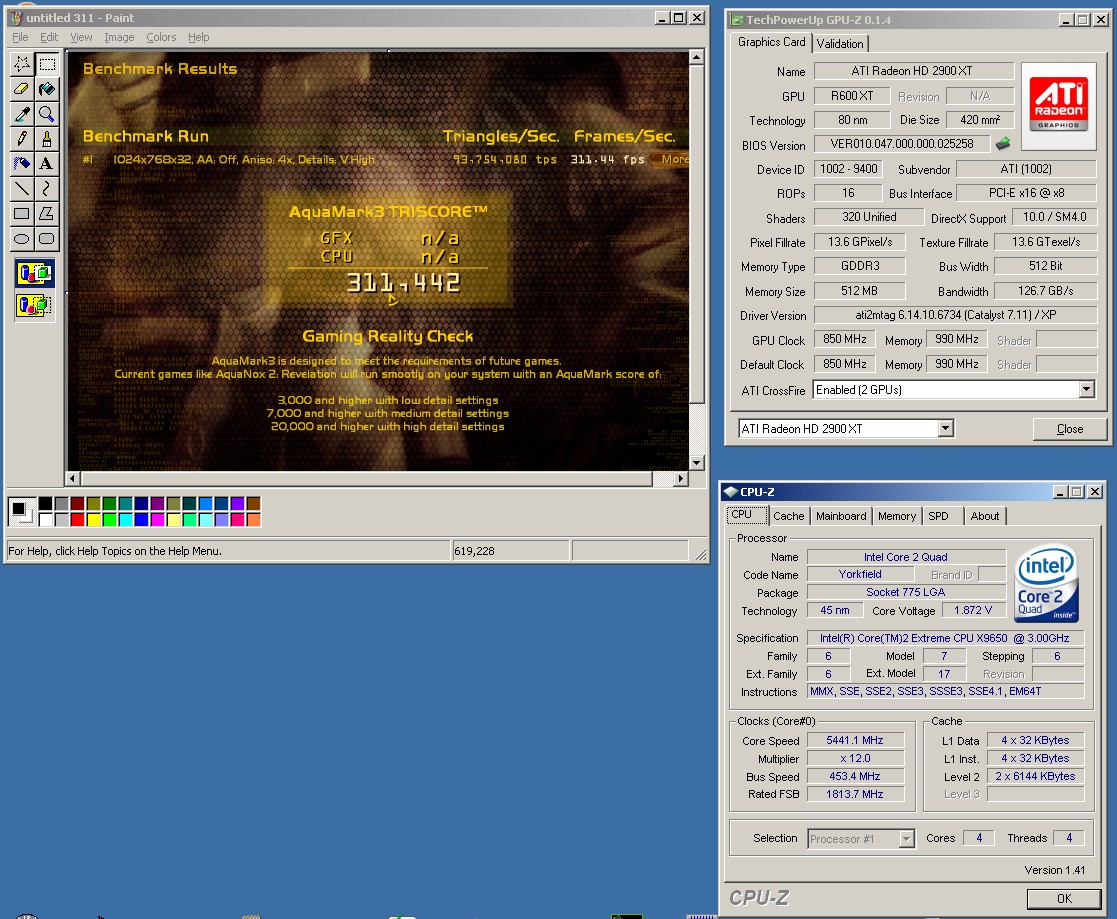Switch to the Memory tab in CPU-Z

897,516
